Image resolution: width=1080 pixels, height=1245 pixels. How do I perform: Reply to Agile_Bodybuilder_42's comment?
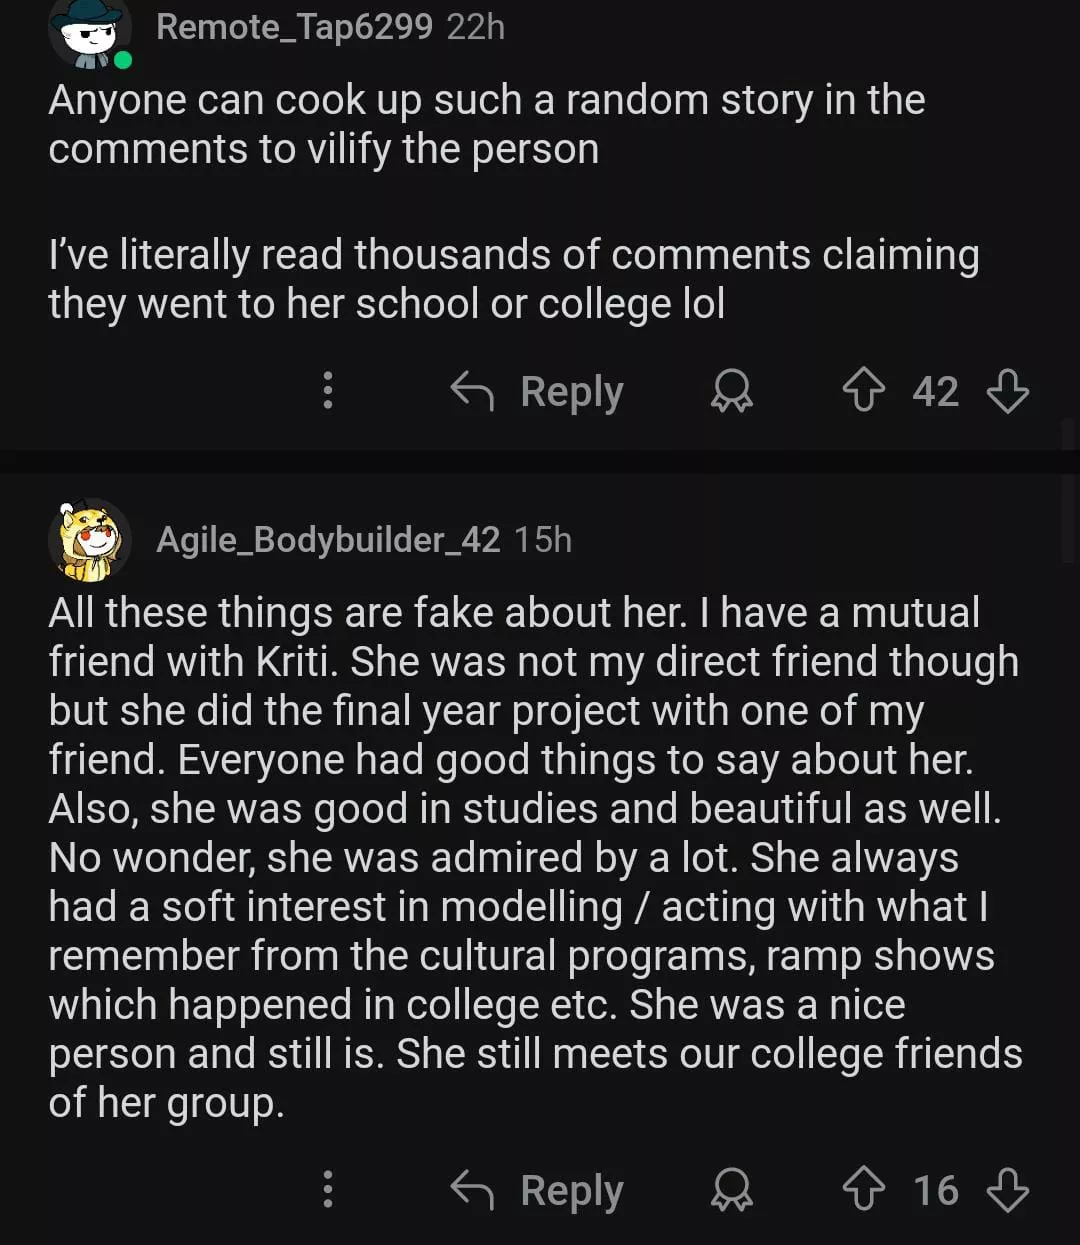pyautogui.click(x=537, y=1190)
